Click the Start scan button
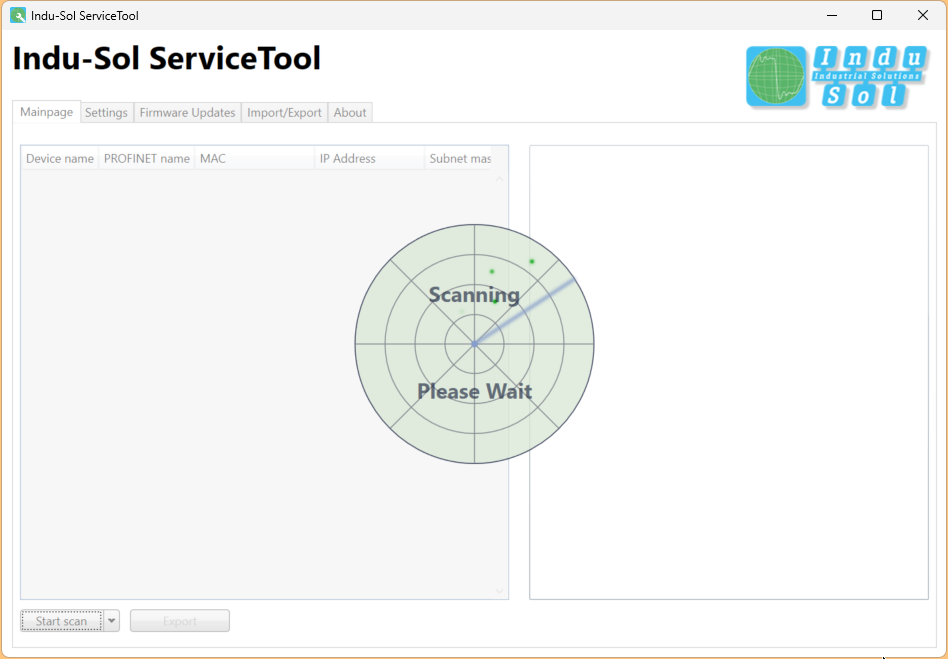948x659 pixels. (62, 621)
